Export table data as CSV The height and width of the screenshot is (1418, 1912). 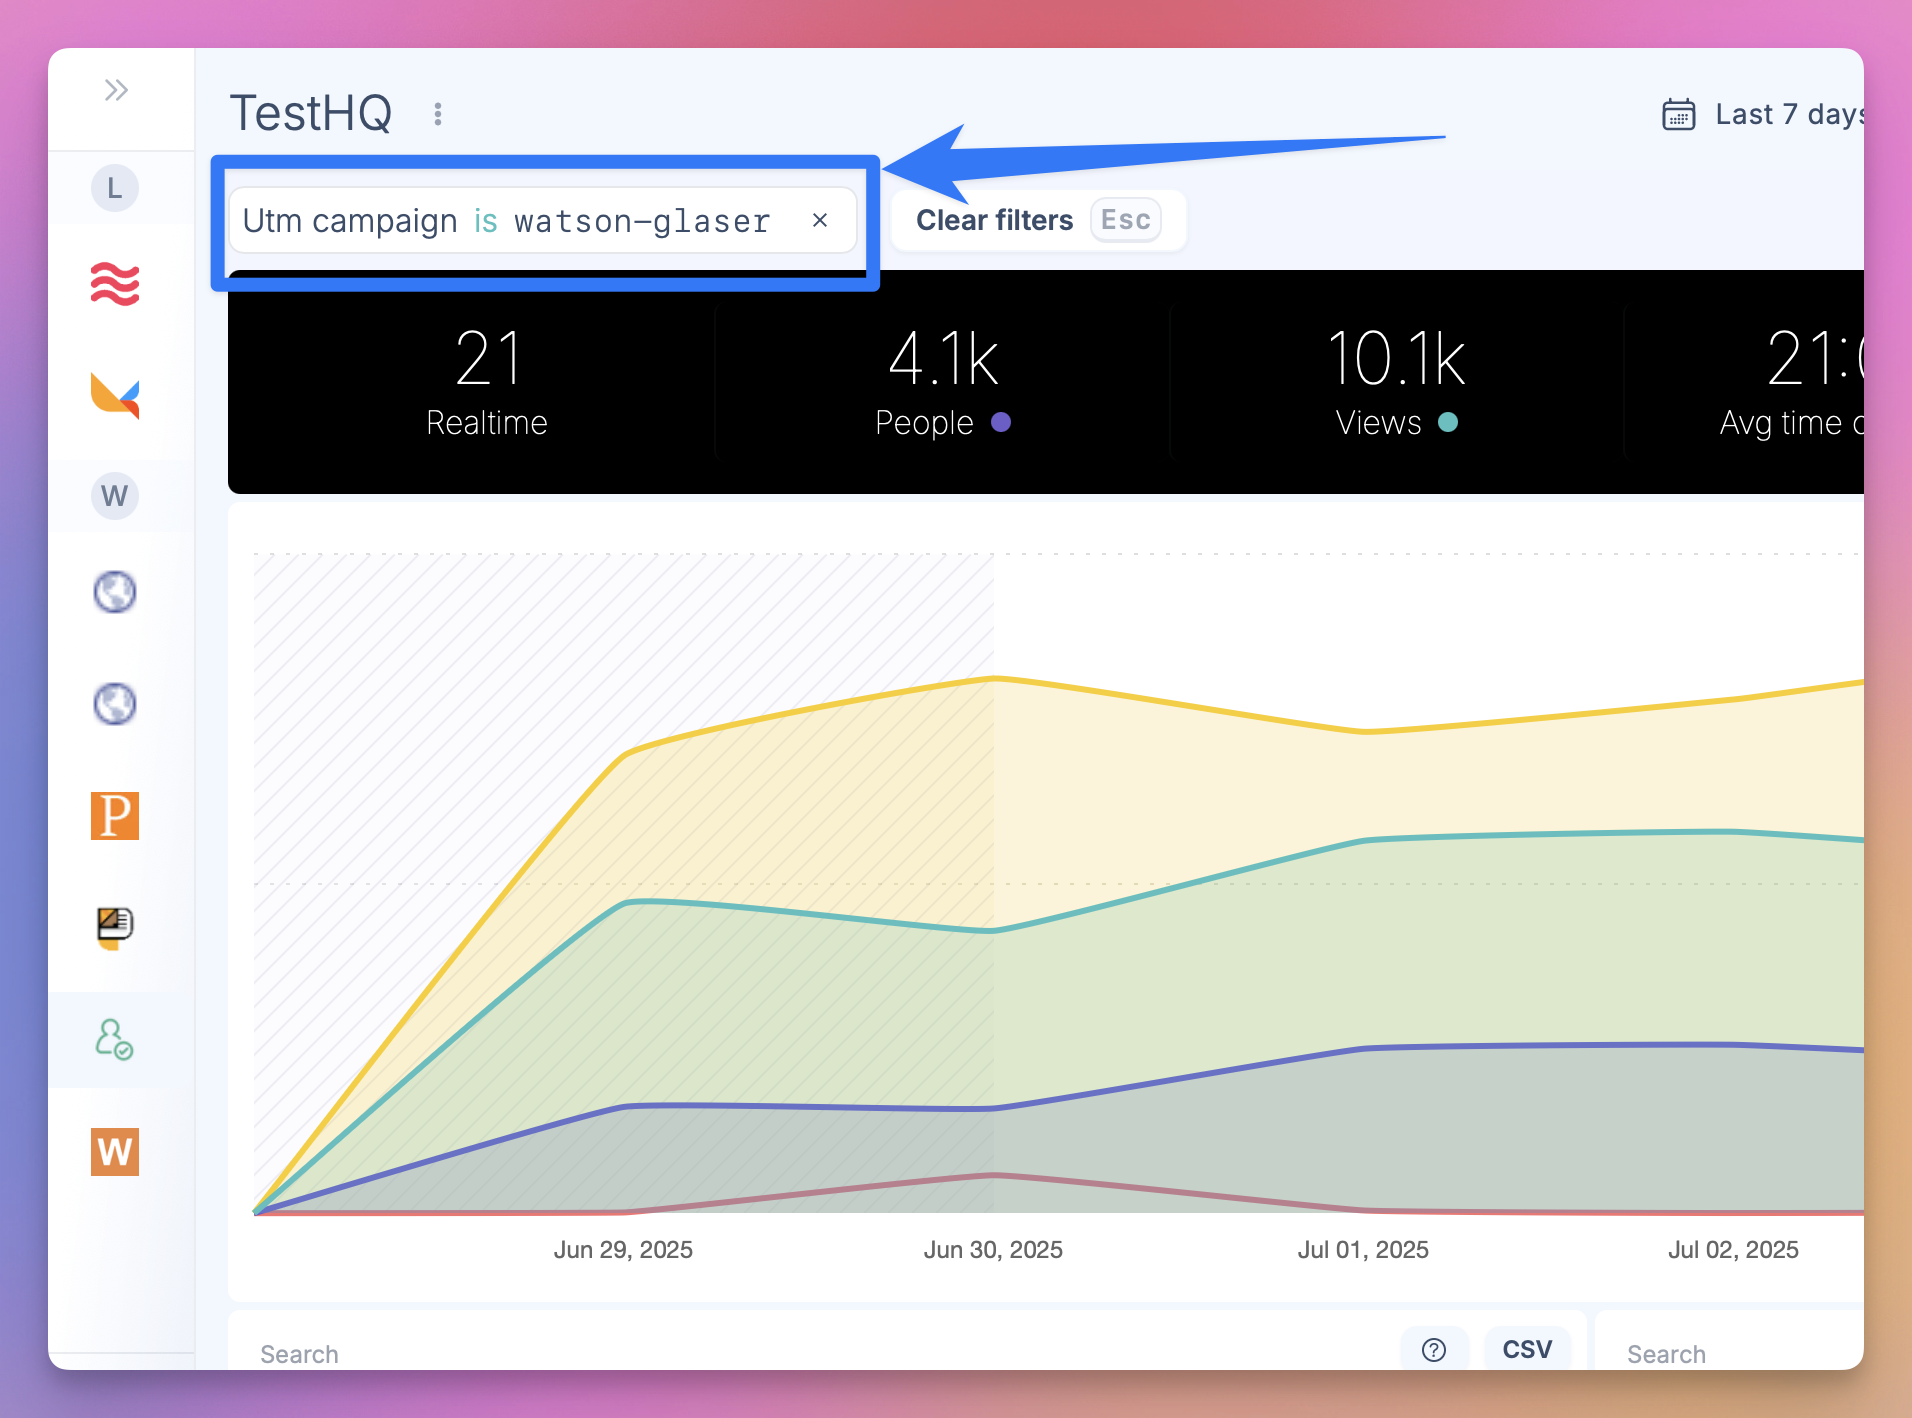(x=1526, y=1348)
